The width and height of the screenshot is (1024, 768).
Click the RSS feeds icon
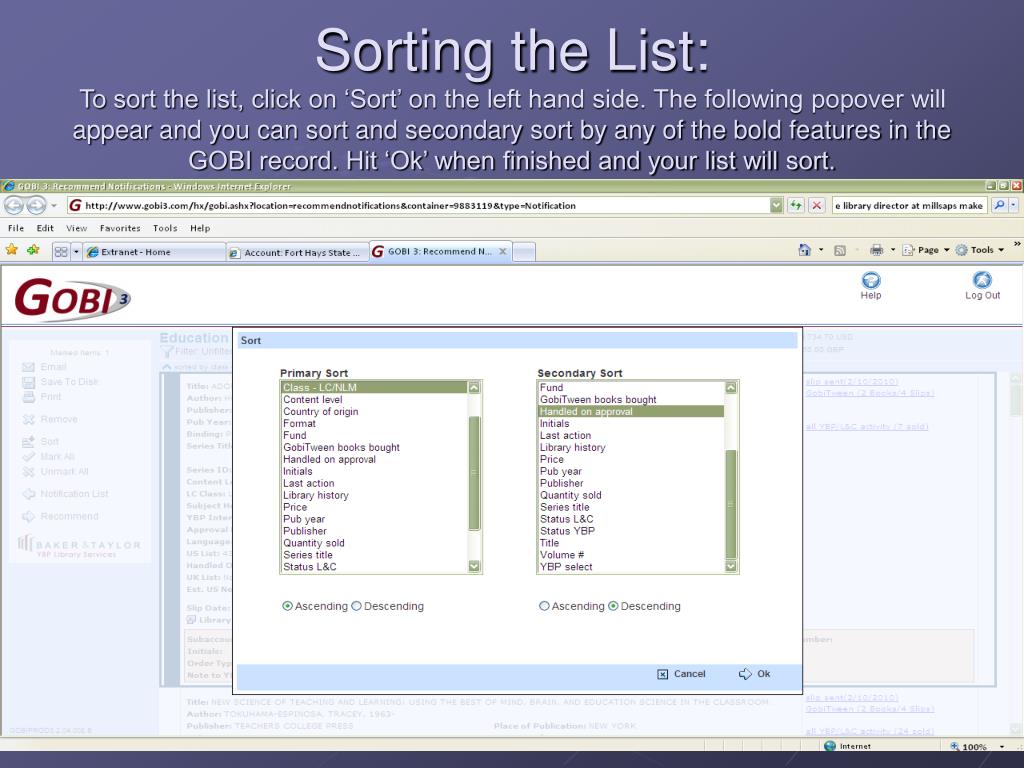pos(840,250)
